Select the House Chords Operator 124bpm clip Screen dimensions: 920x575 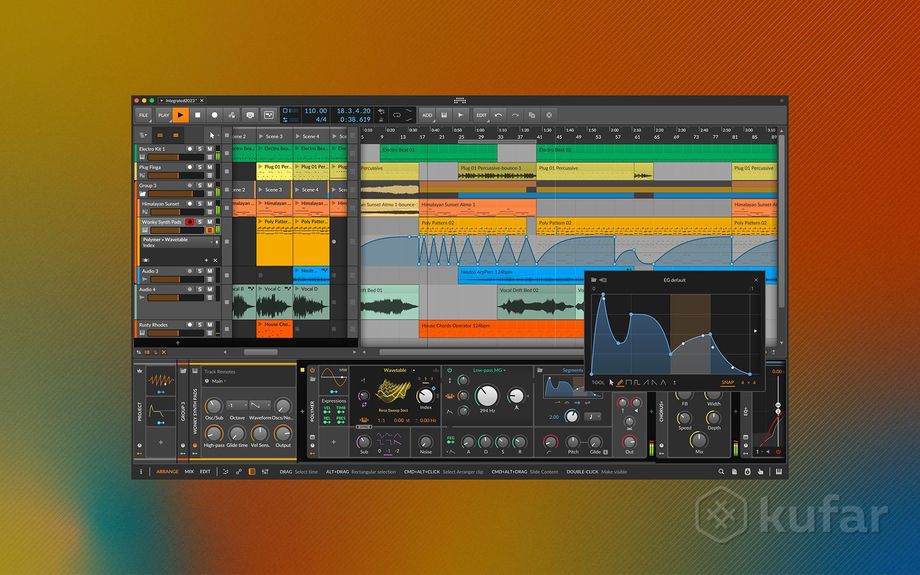point(502,329)
